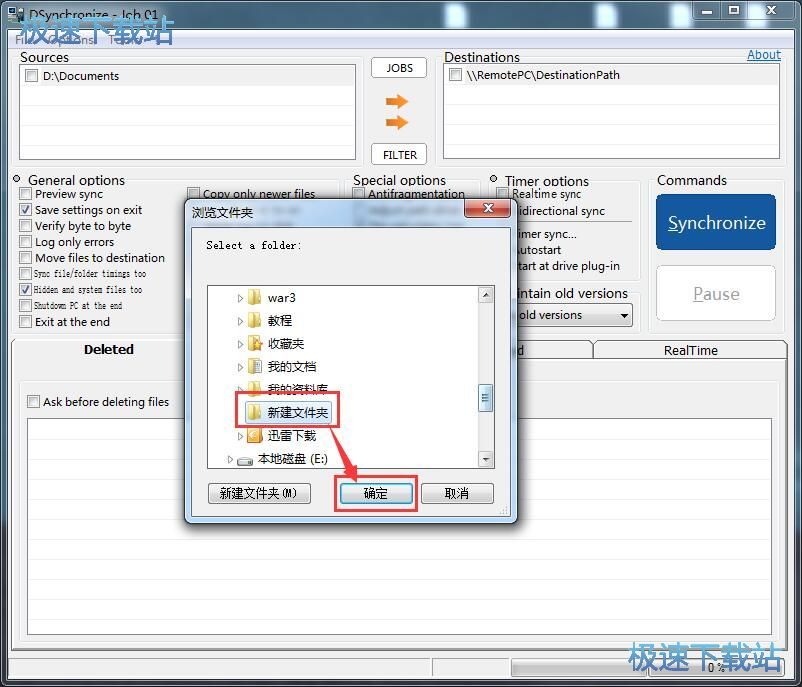Toggle Ask before deleting files
The height and width of the screenshot is (687, 802).
point(34,402)
